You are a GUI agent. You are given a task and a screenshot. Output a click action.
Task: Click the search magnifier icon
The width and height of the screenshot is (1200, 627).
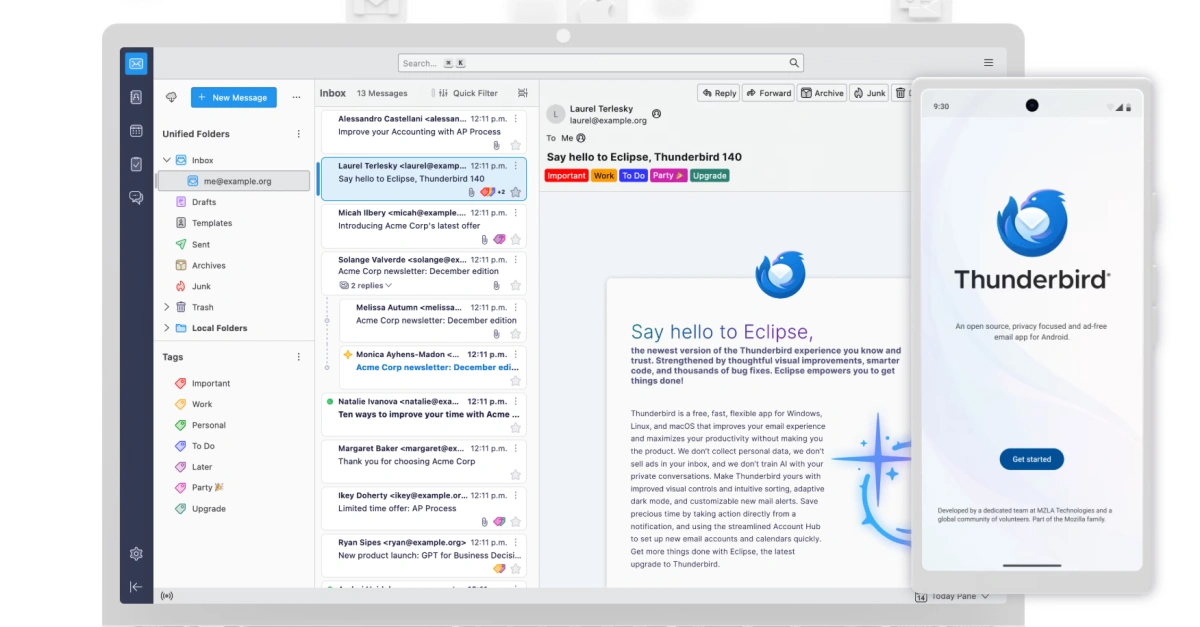click(794, 63)
